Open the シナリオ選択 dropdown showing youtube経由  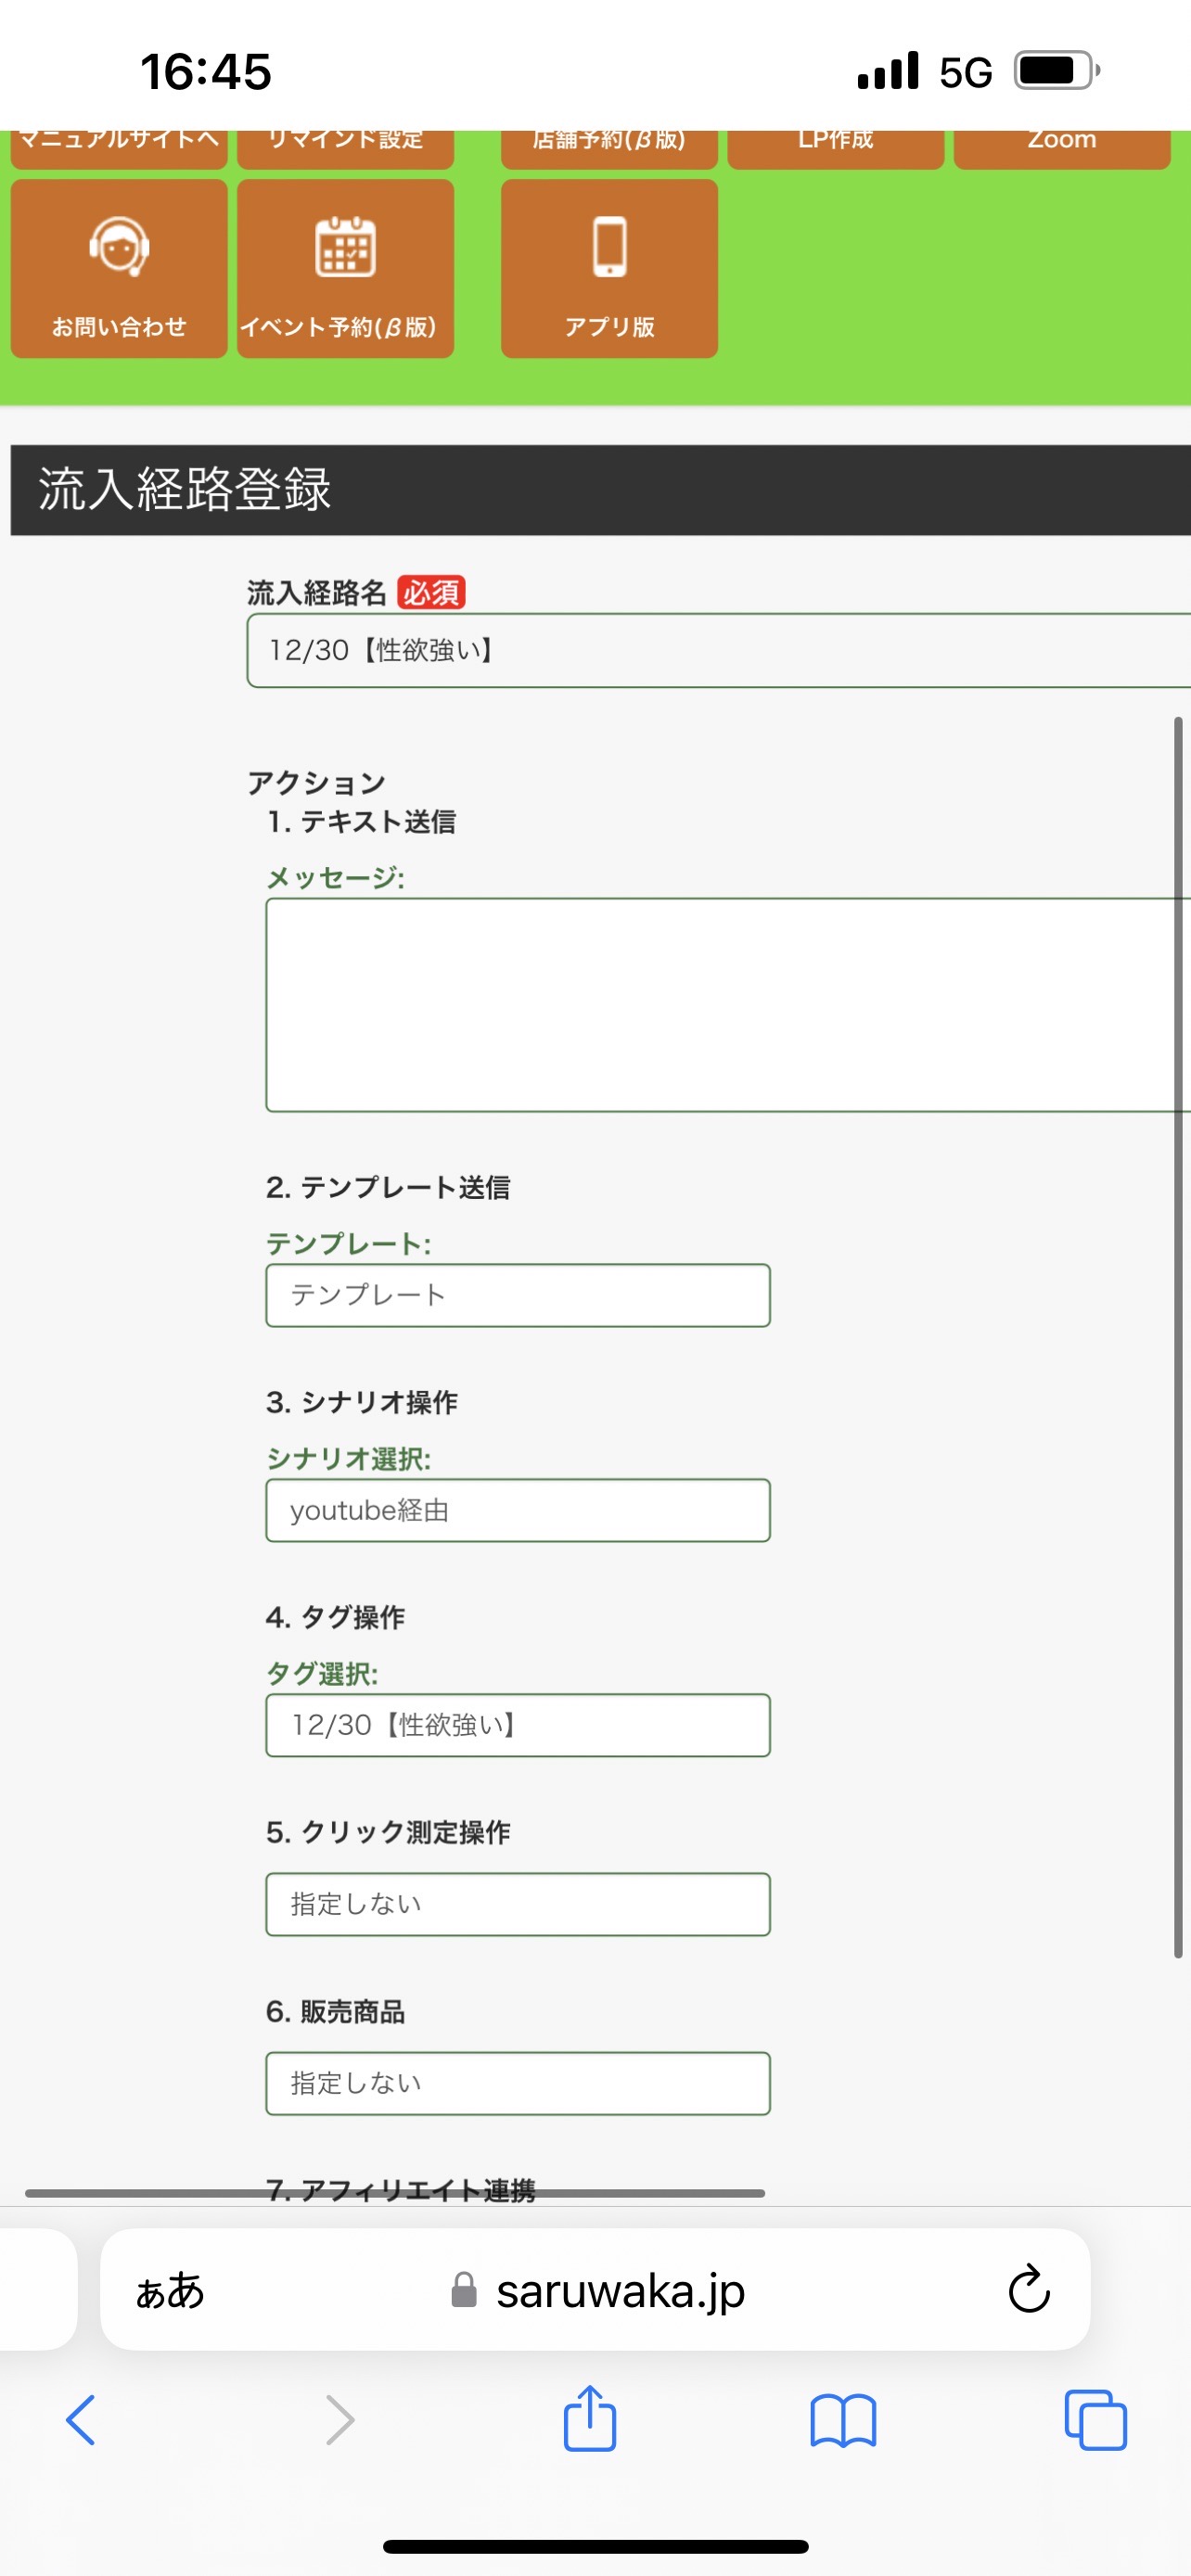[x=518, y=1510]
